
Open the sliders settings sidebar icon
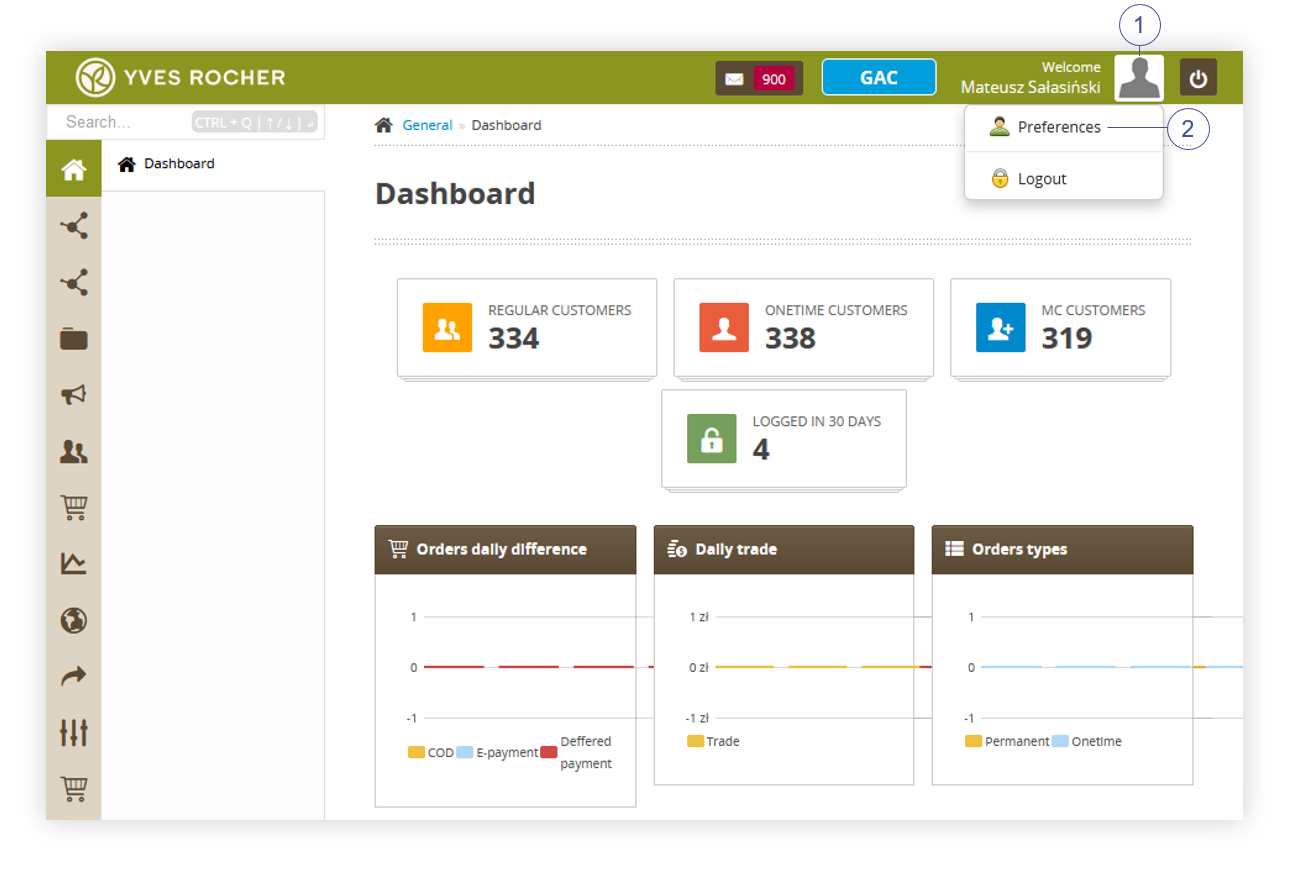click(74, 733)
